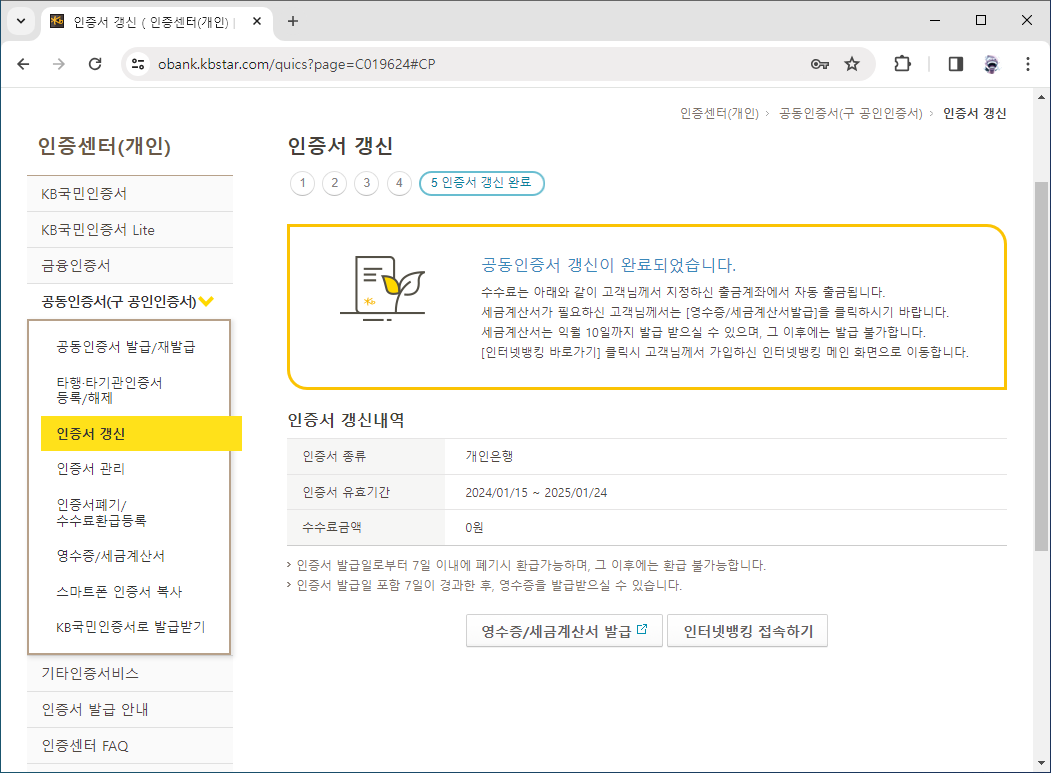The height and width of the screenshot is (773, 1051).
Task: Open KB국민인증서로 발급받기 submenu item
Action: (131, 627)
